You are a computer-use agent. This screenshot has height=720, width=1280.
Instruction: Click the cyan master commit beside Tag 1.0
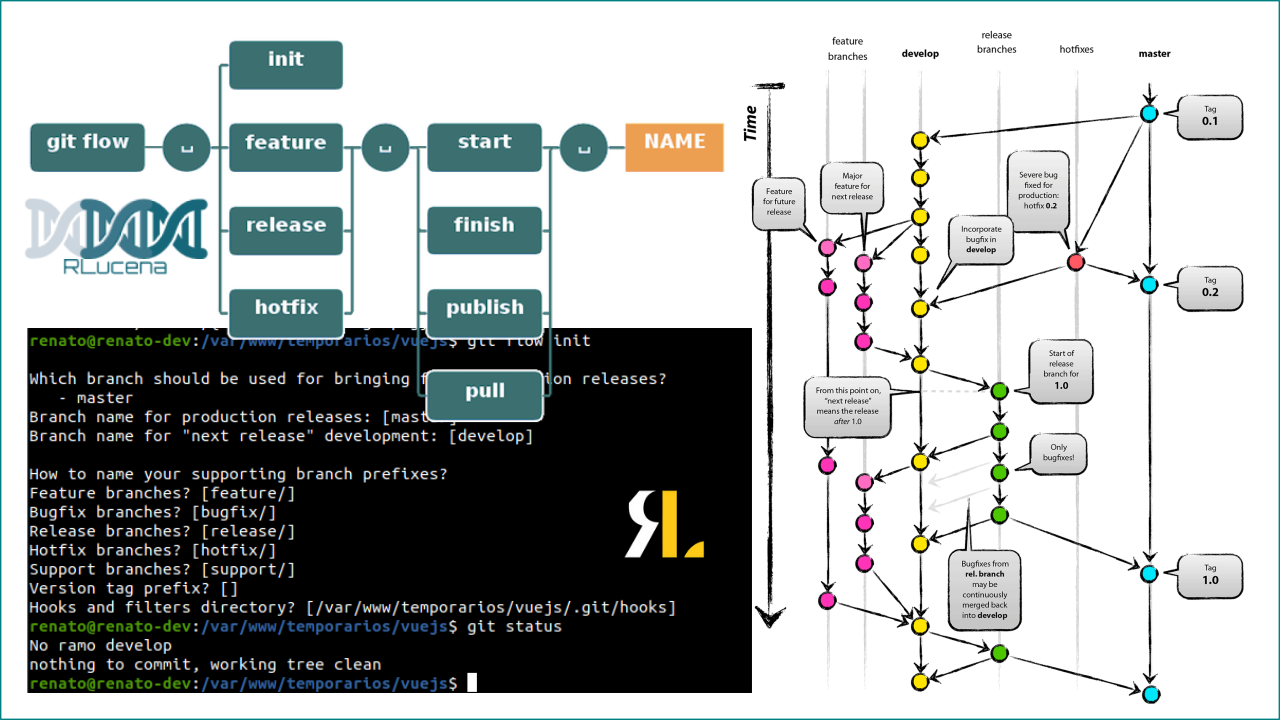[1149, 574]
